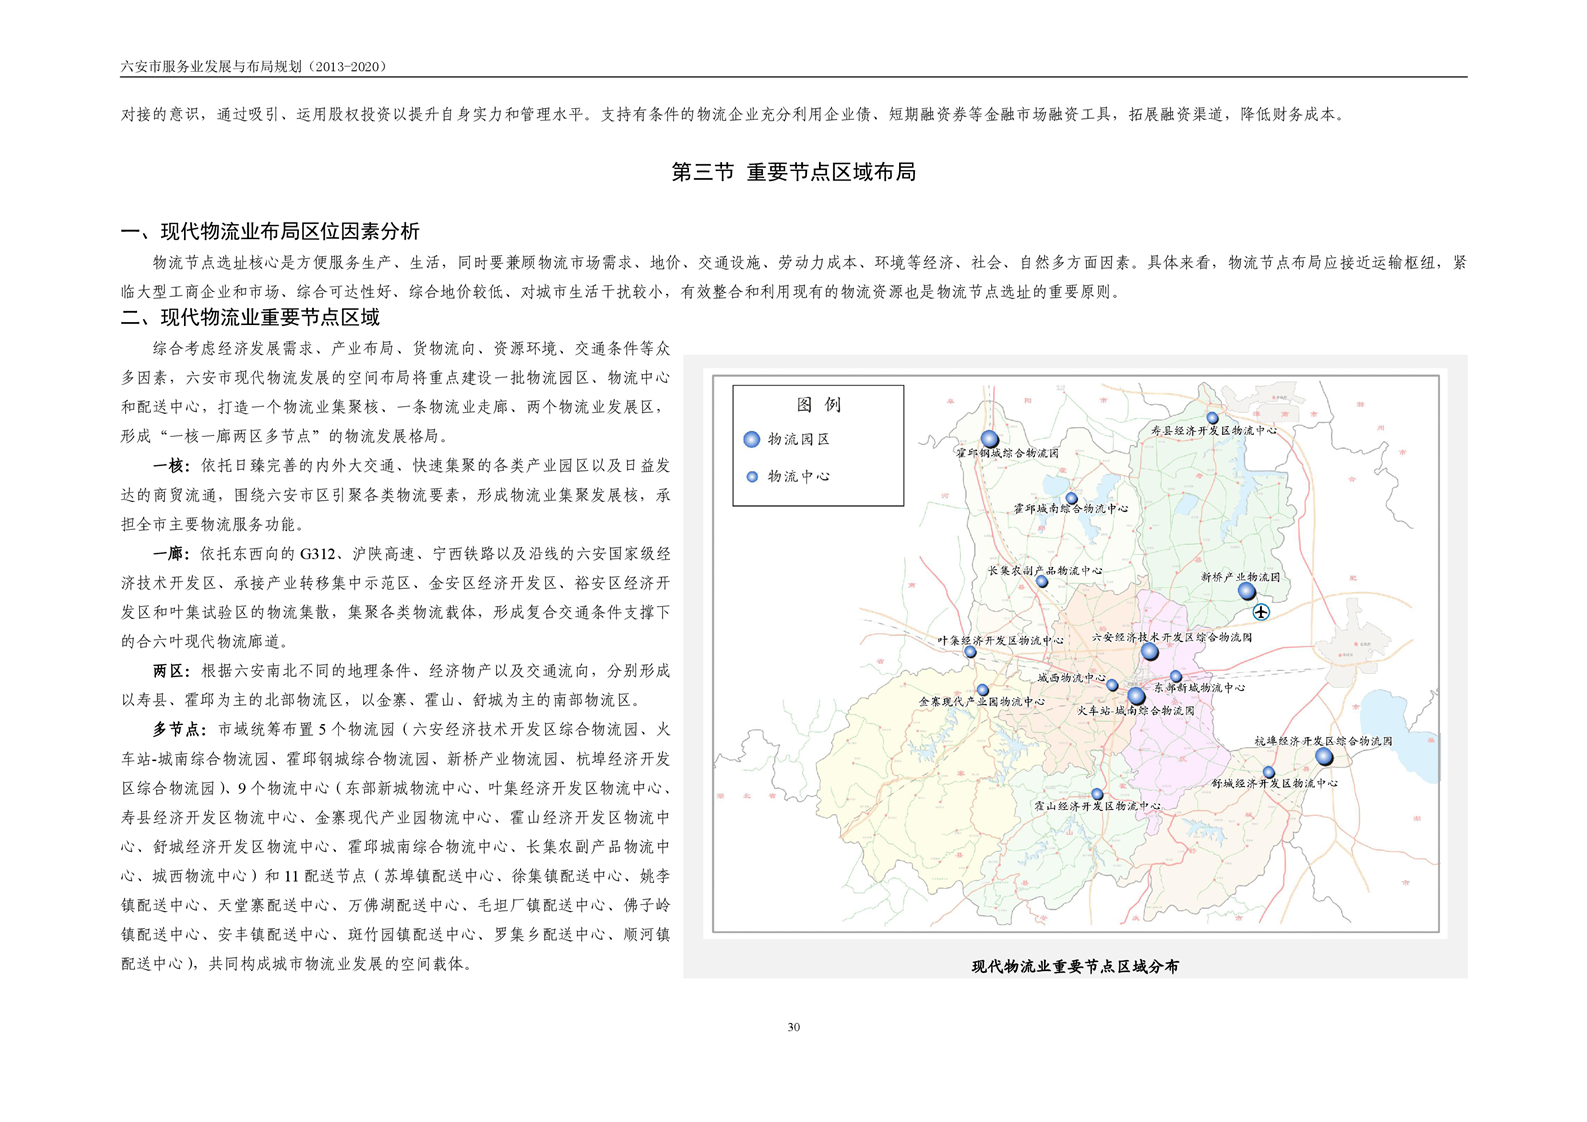Click the map caption 现代物流业重要节点区域分布

[1075, 966]
